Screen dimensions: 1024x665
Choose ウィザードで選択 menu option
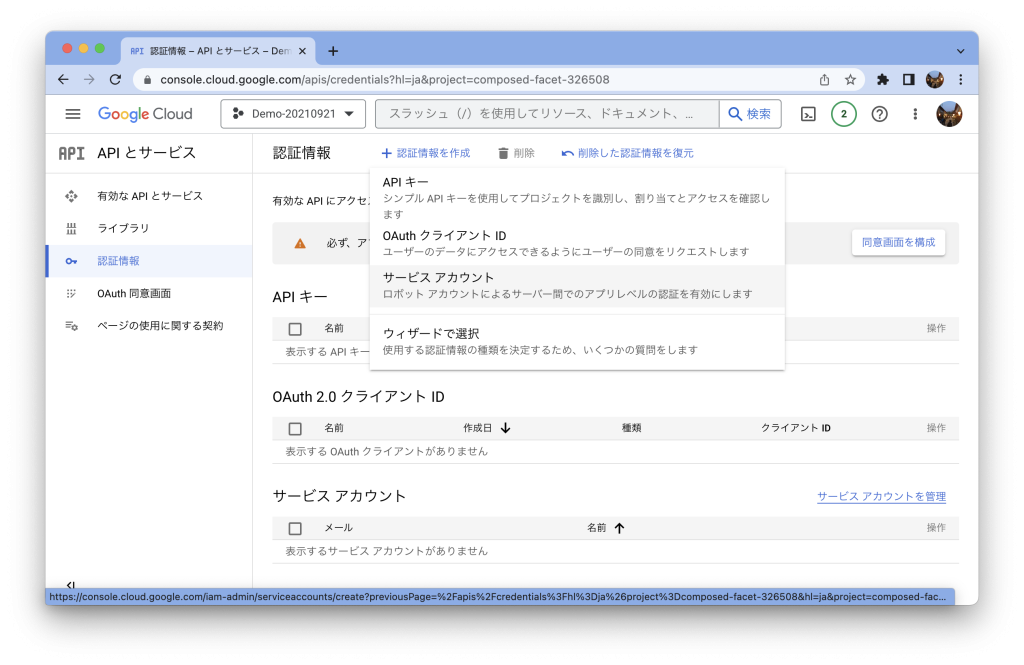tap(577, 341)
